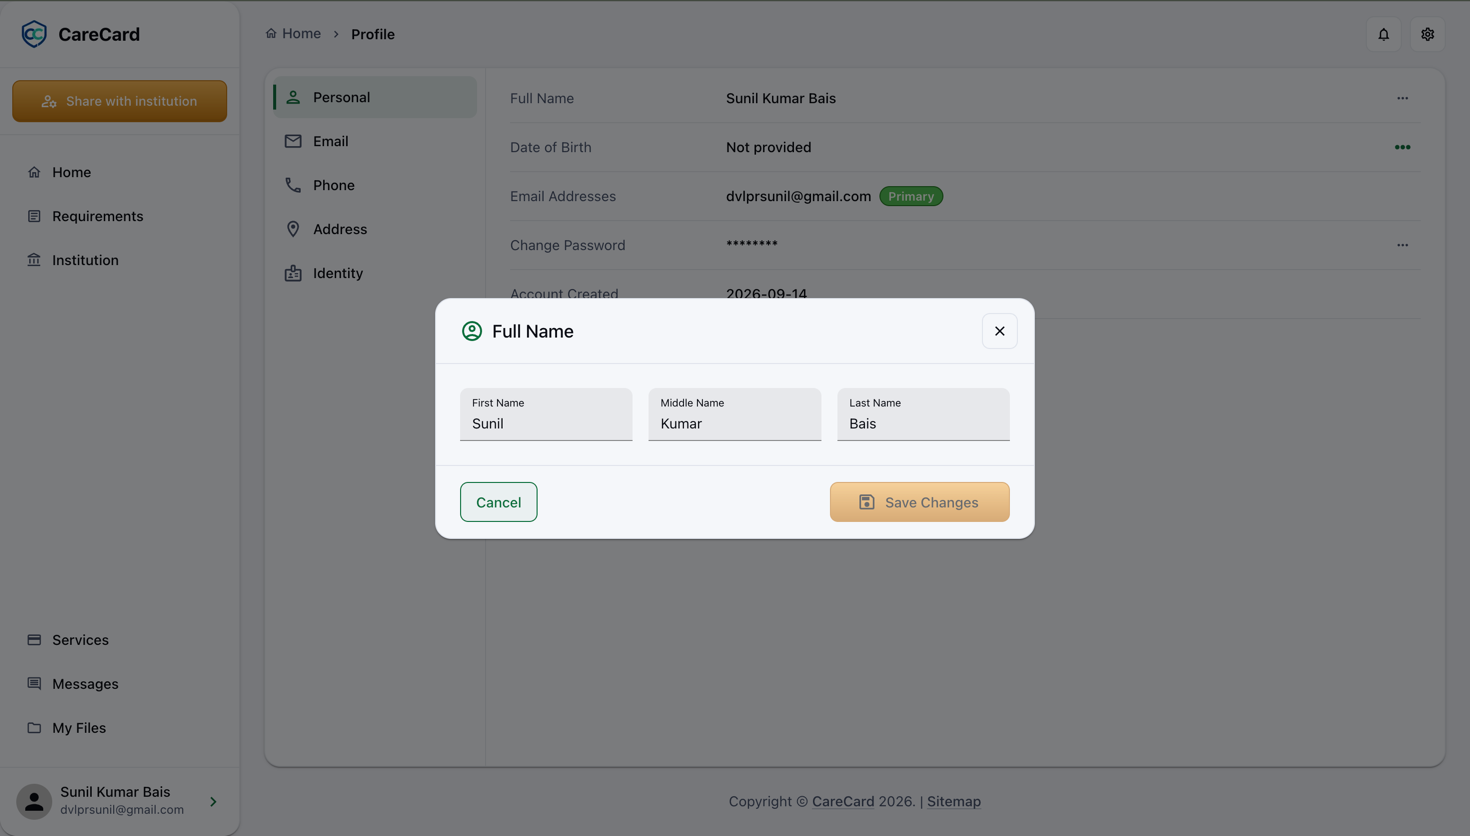Open Messages in sidebar
The height and width of the screenshot is (836, 1470).
point(120,684)
